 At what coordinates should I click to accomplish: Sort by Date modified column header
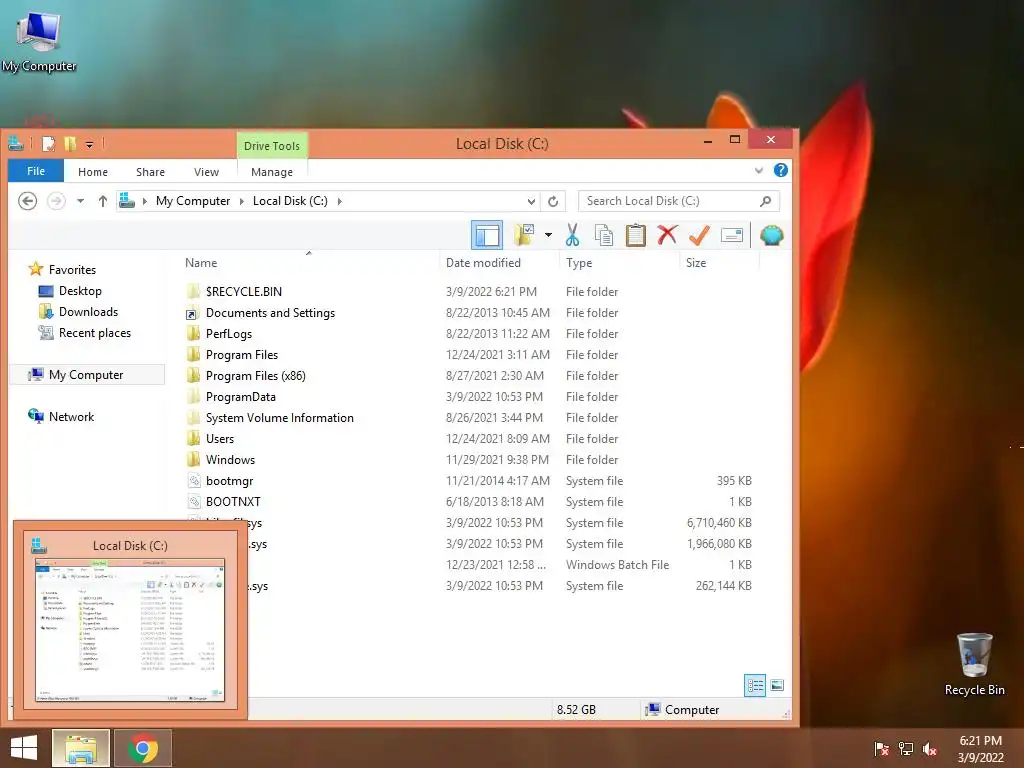(x=483, y=263)
